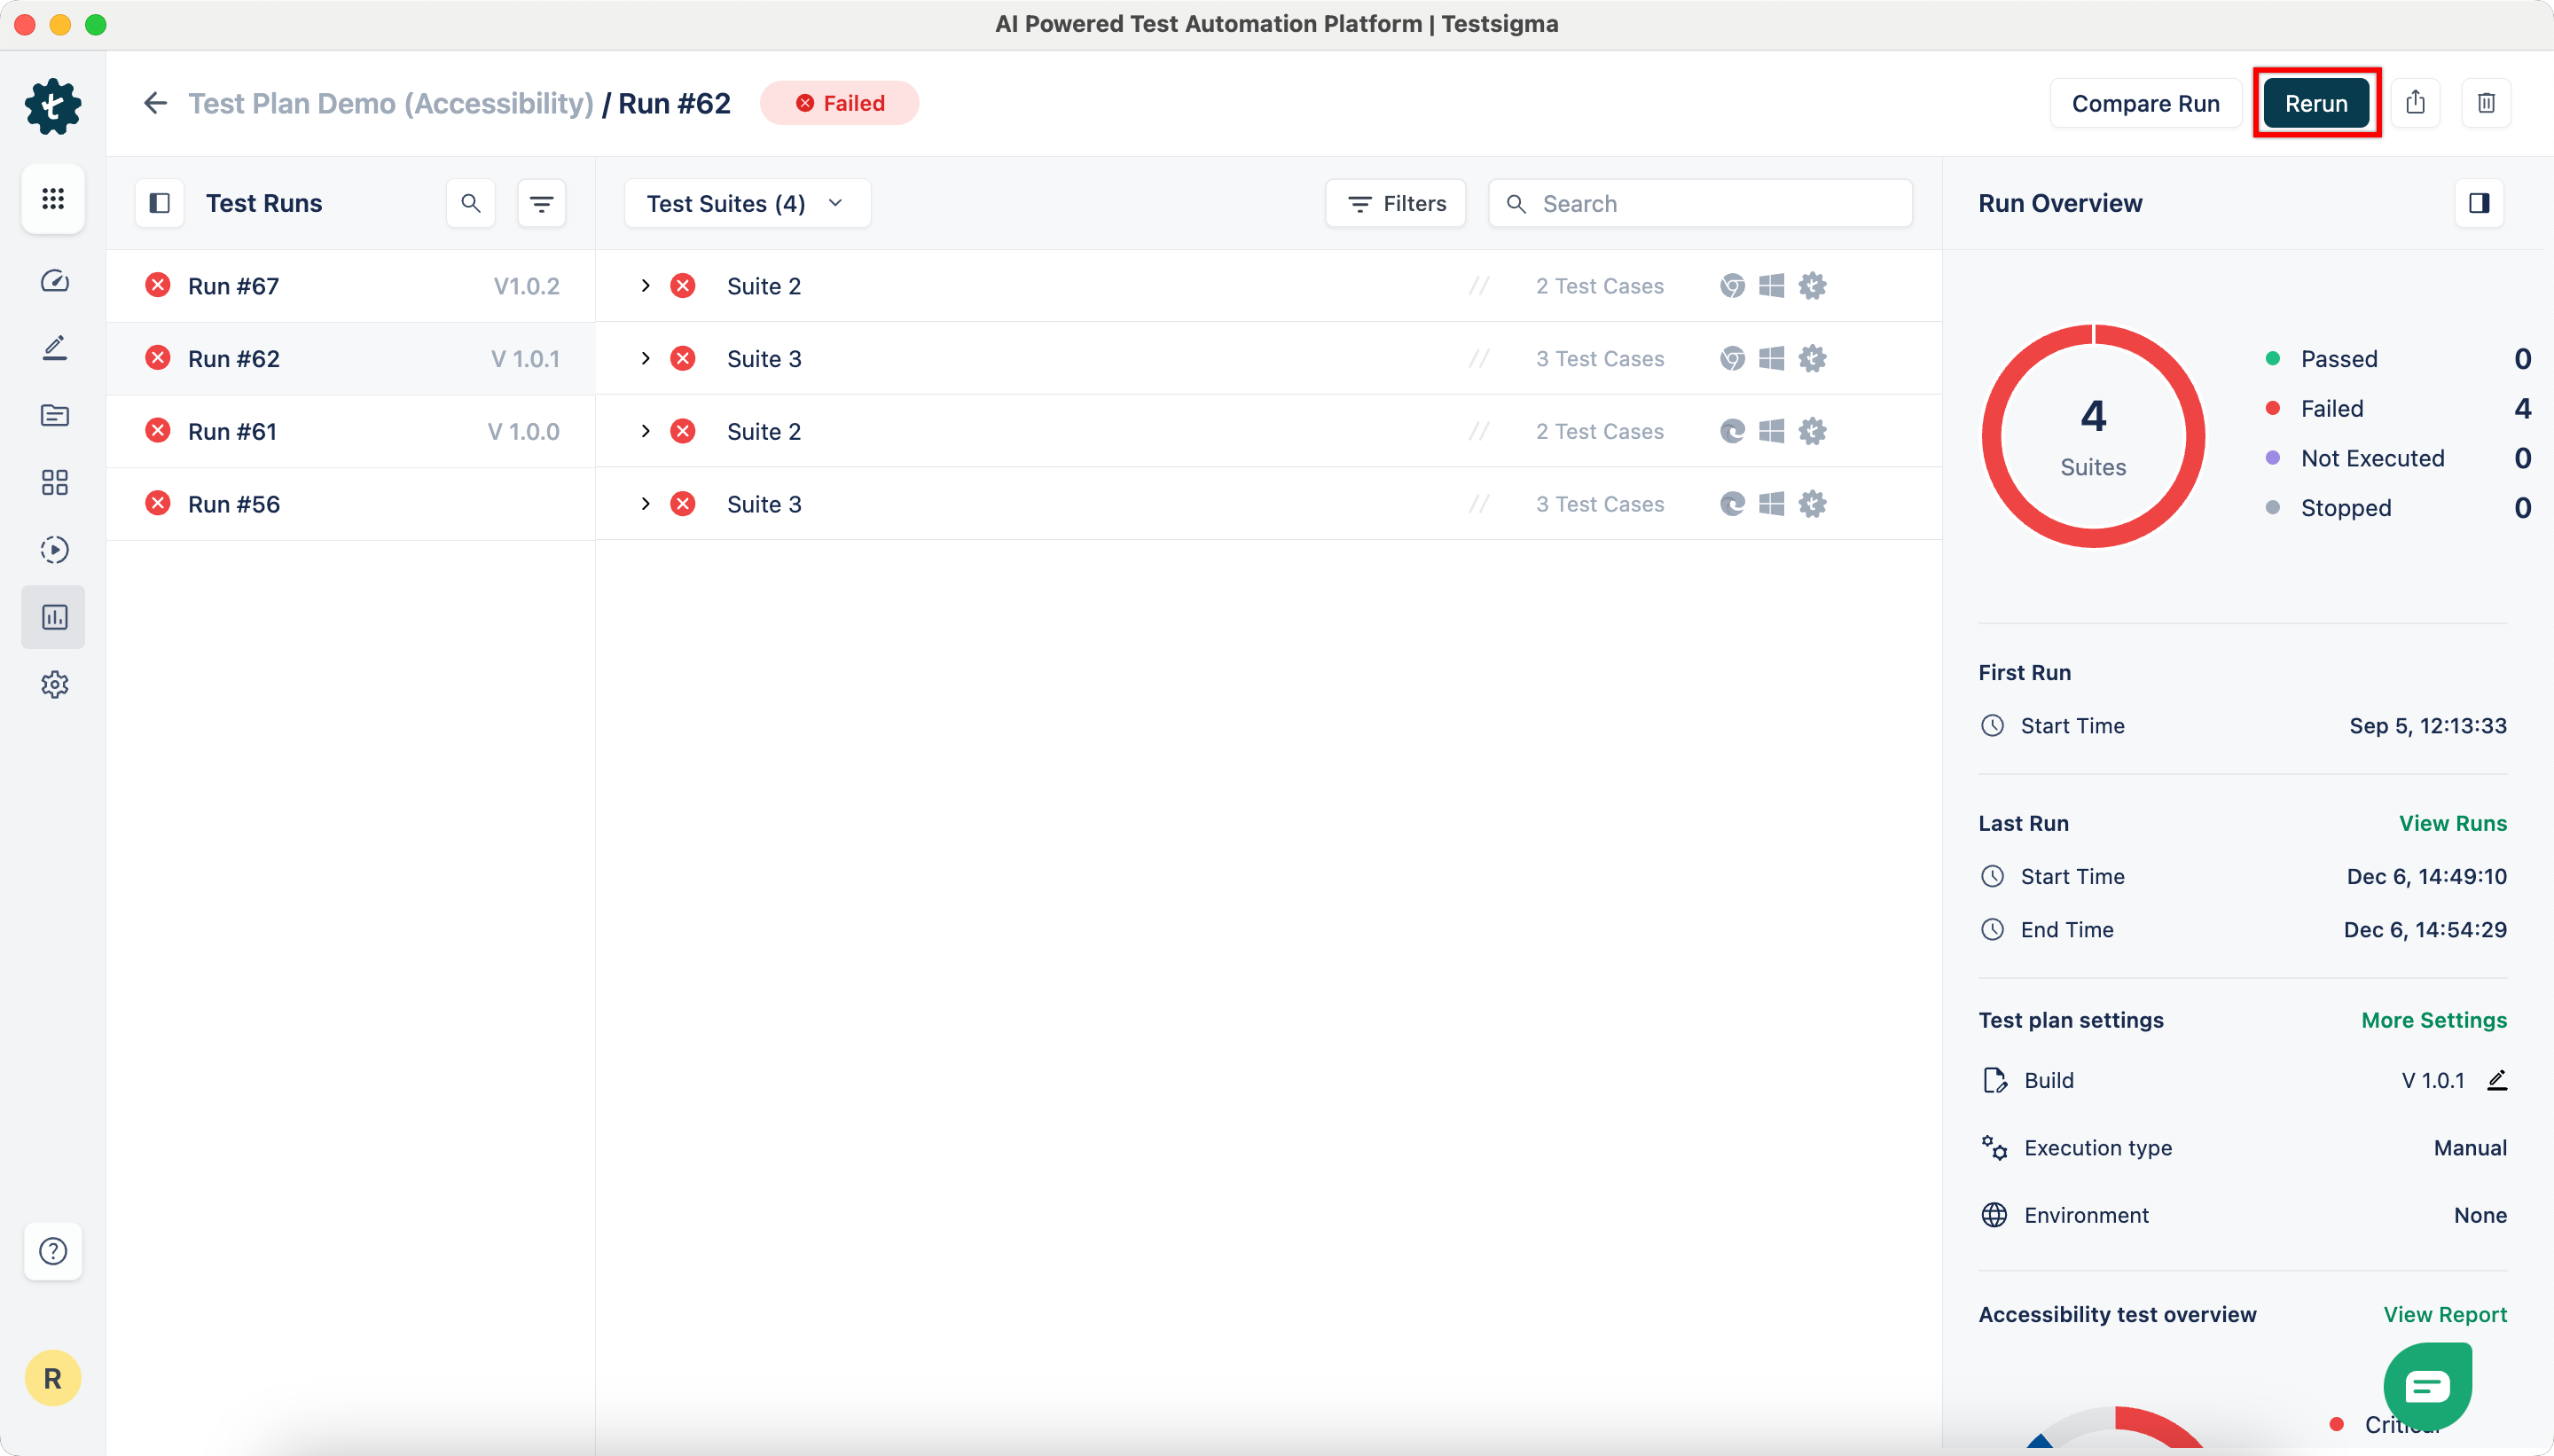Open the apps grid menu icon
Viewport: 2554px width, 1456px height.
(53, 199)
